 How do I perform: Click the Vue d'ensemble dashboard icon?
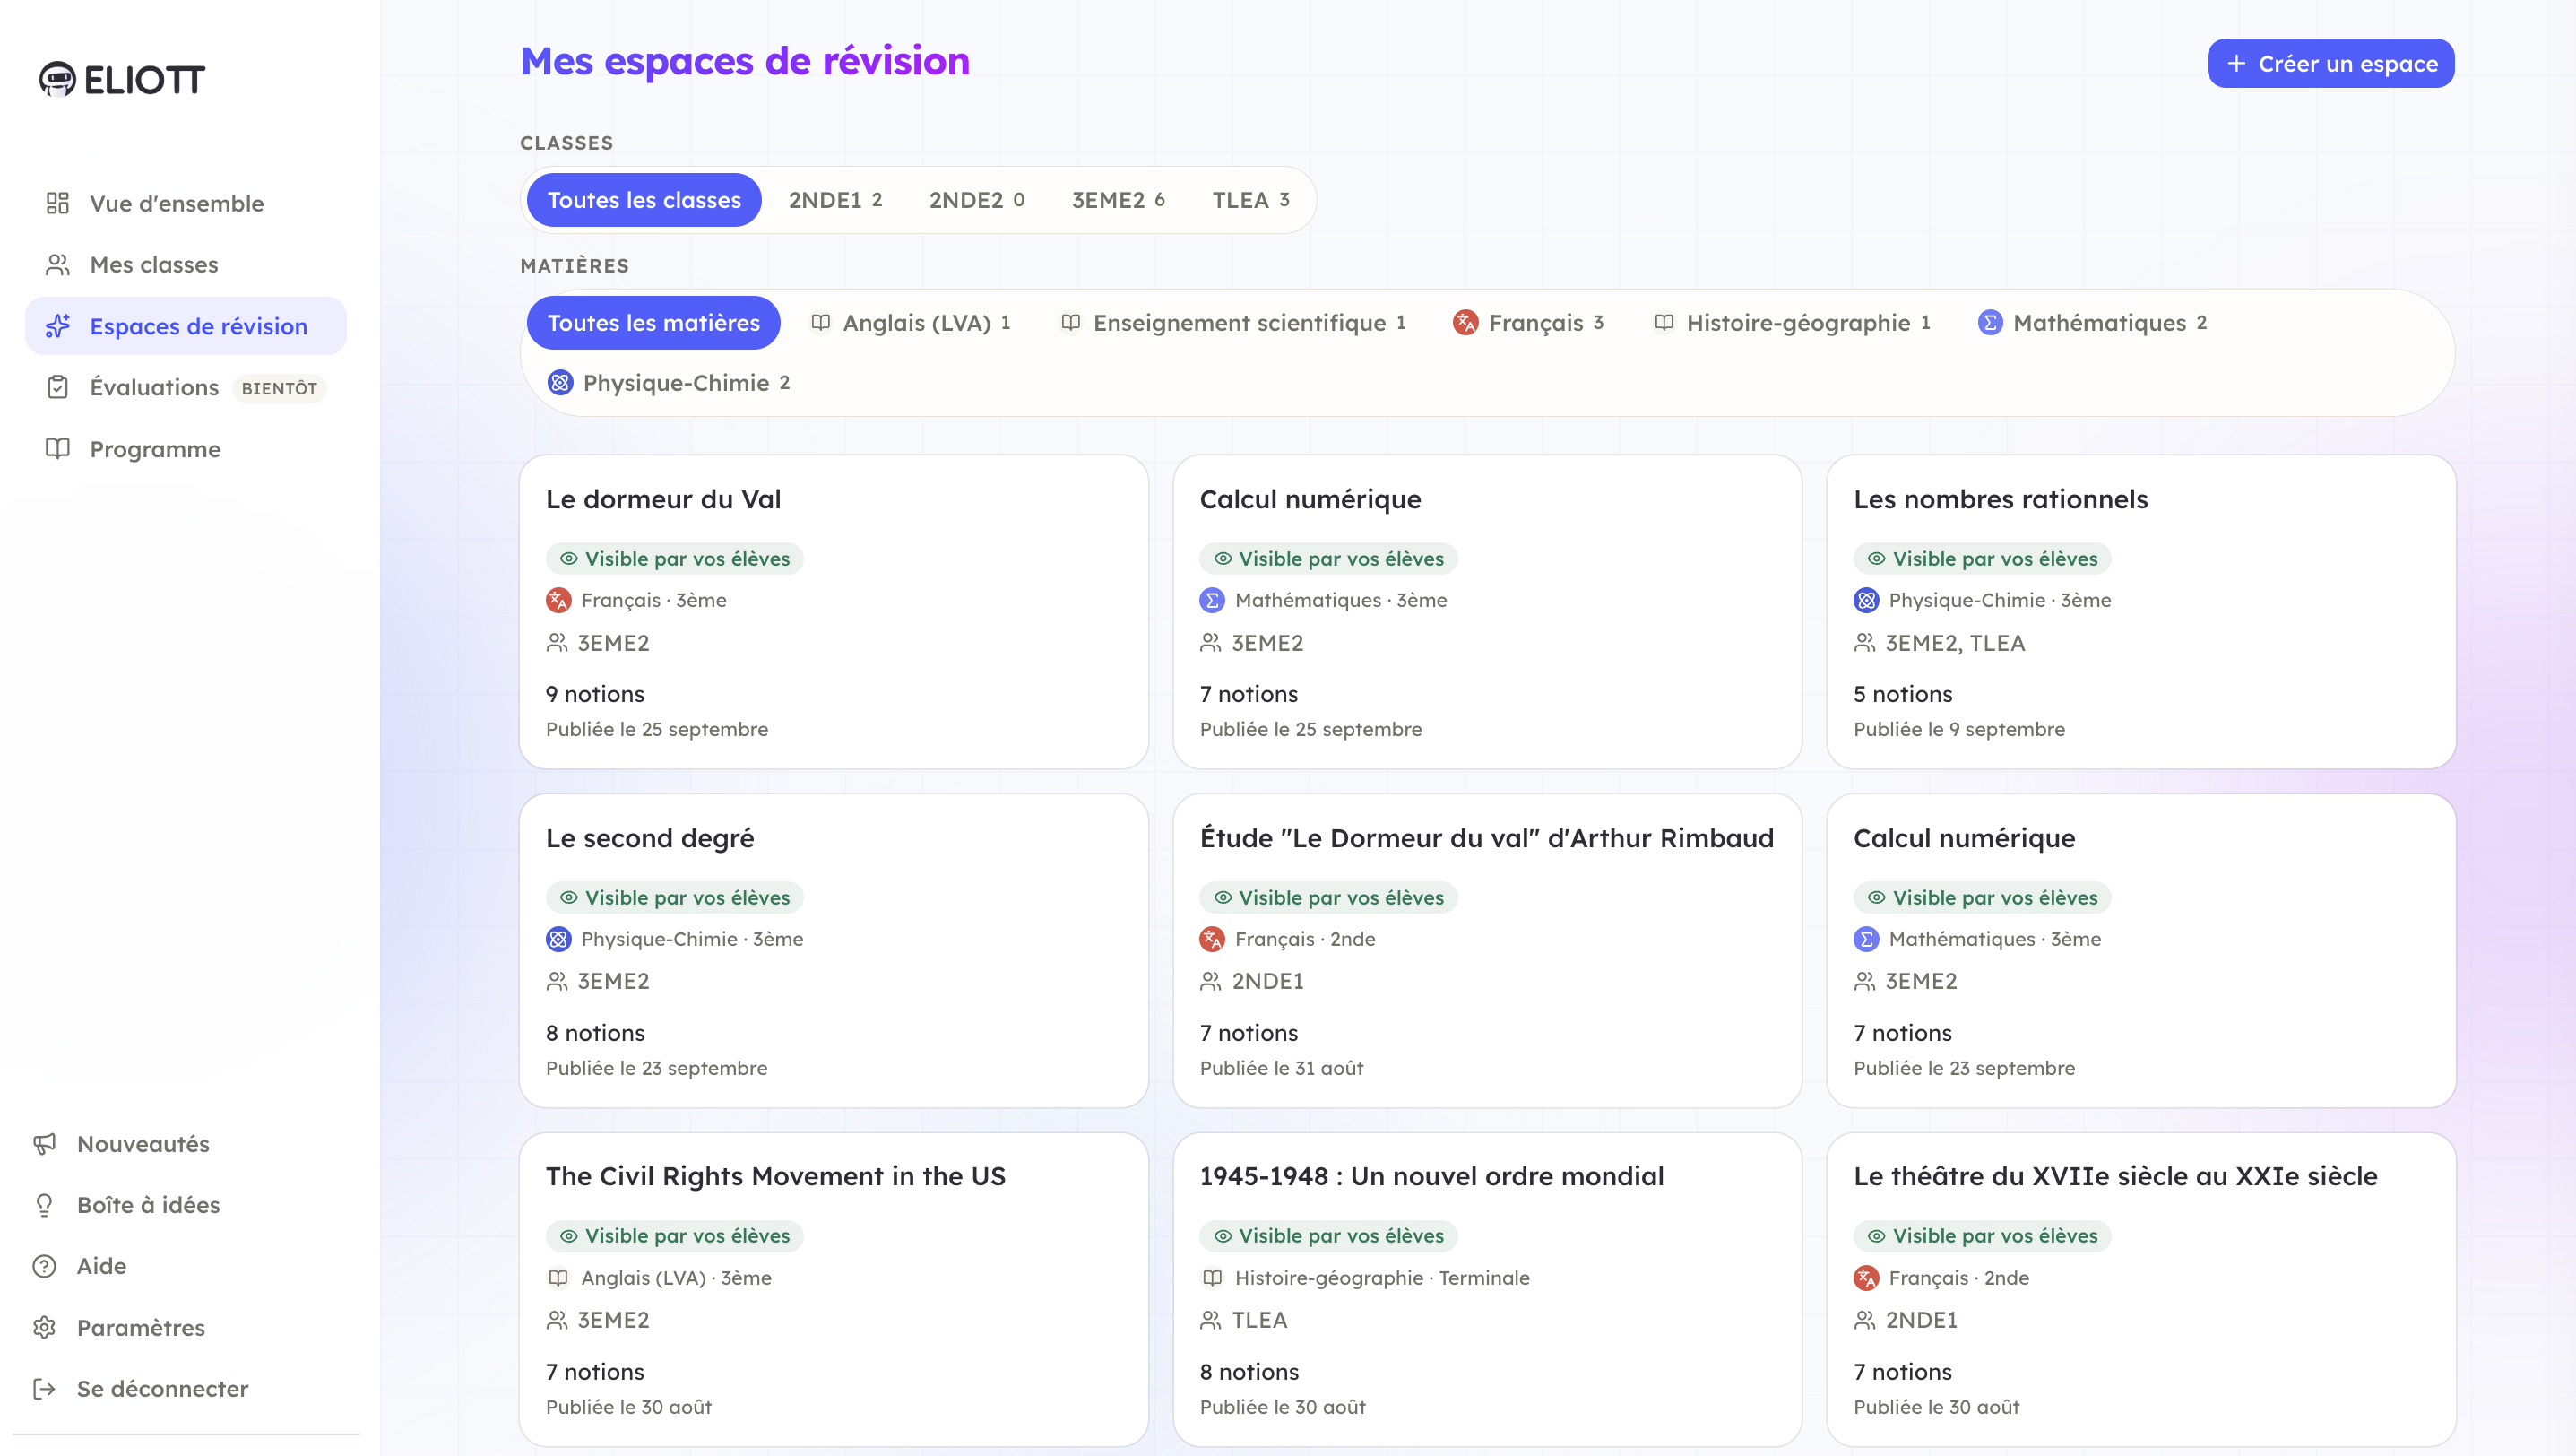[x=58, y=203]
